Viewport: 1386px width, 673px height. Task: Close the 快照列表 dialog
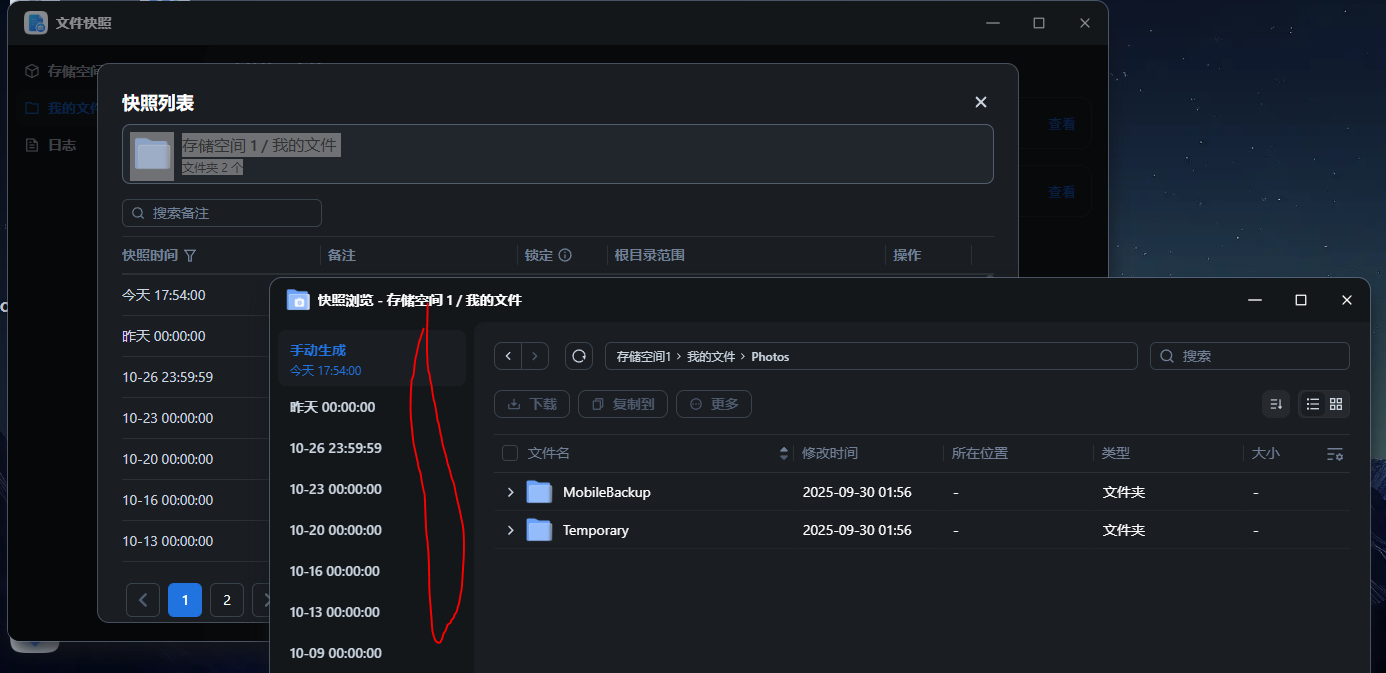981,102
